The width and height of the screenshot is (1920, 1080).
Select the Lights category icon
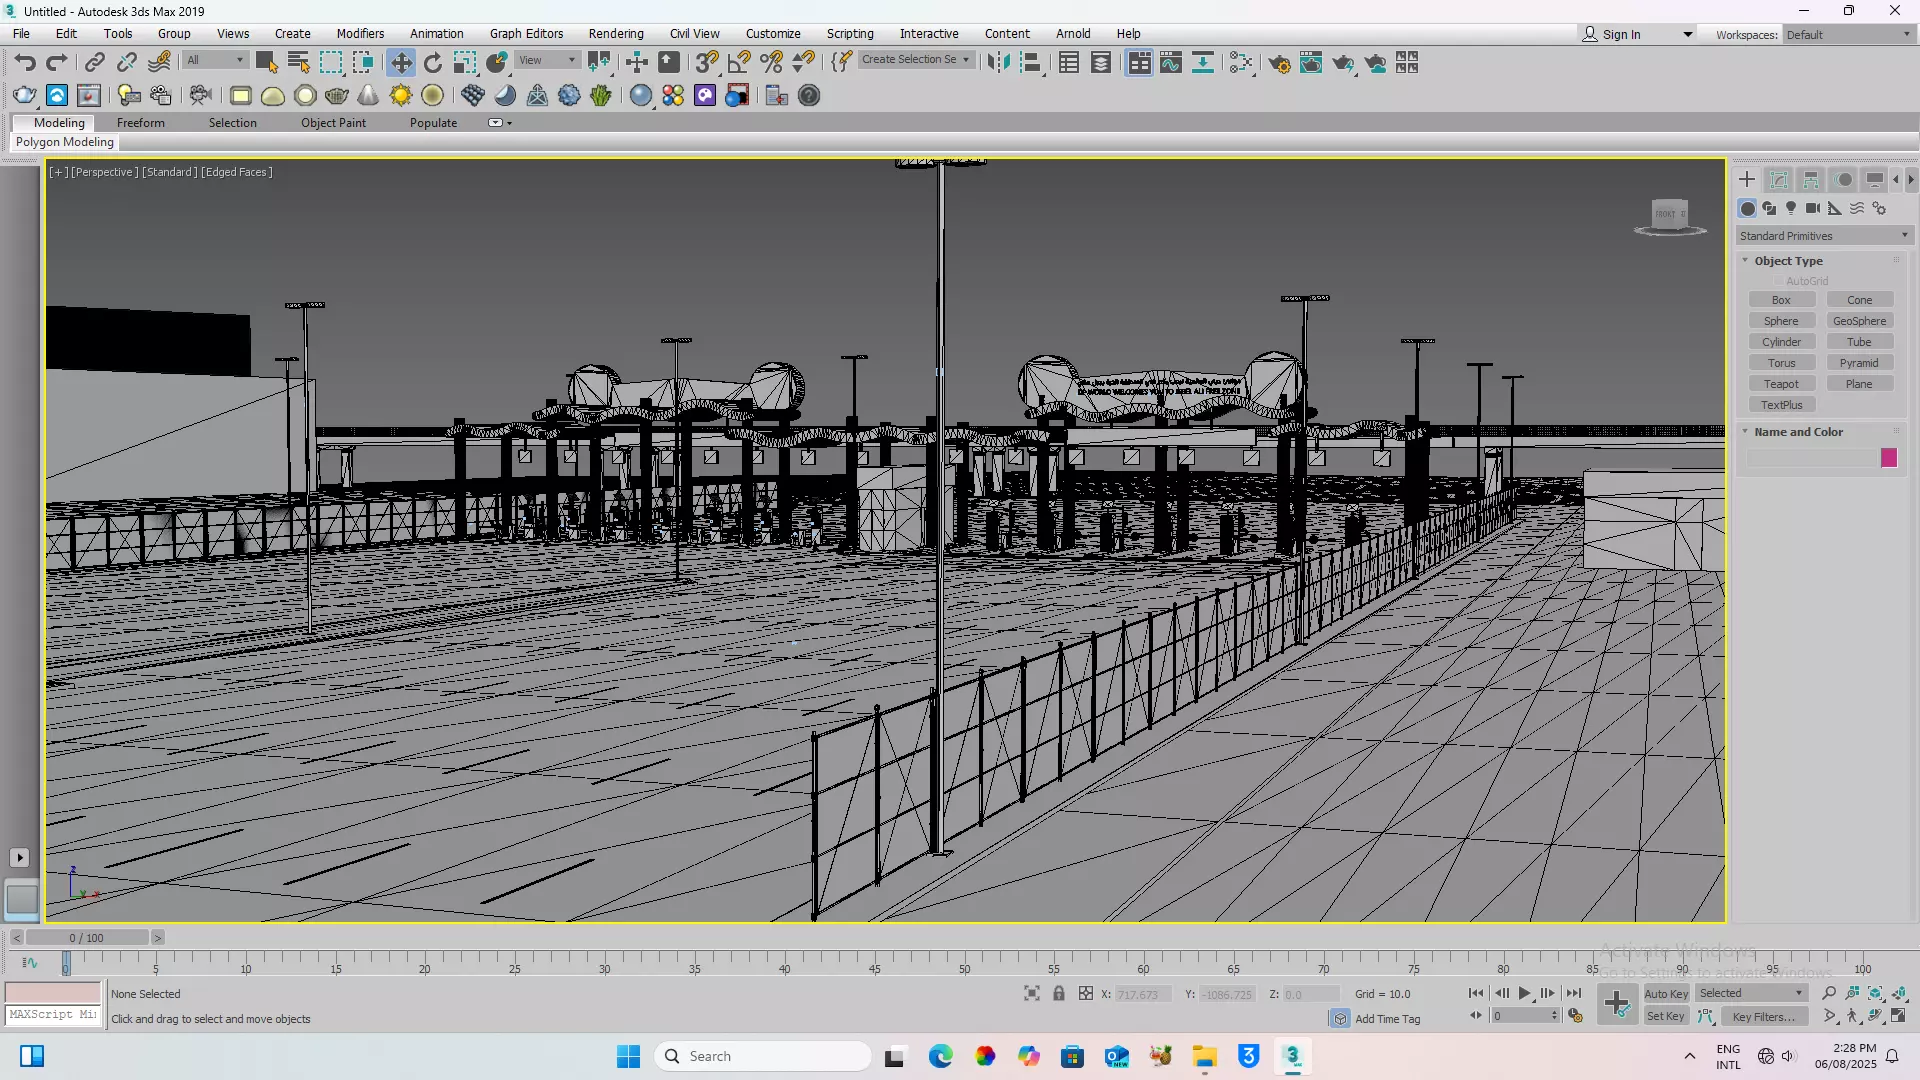pos(1791,208)
